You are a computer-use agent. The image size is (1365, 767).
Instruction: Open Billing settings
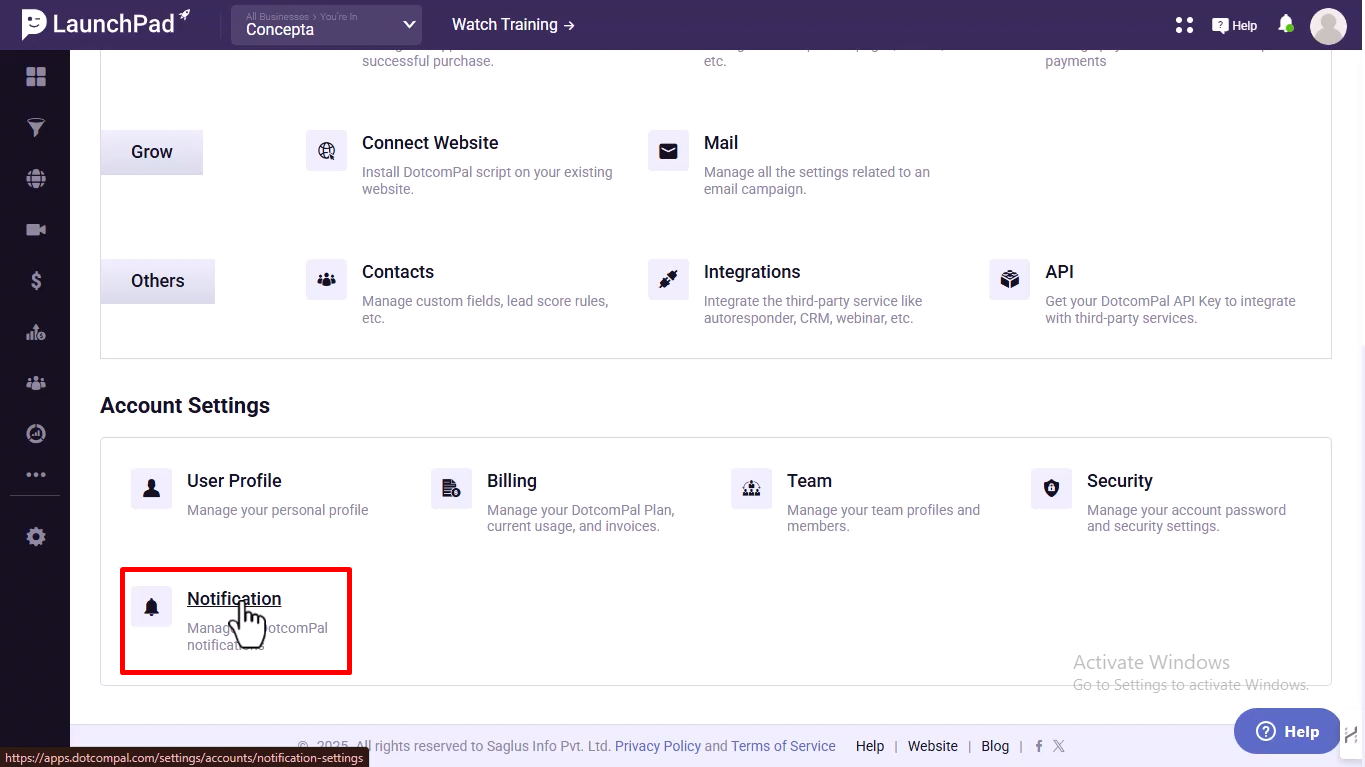pos(512,481)
